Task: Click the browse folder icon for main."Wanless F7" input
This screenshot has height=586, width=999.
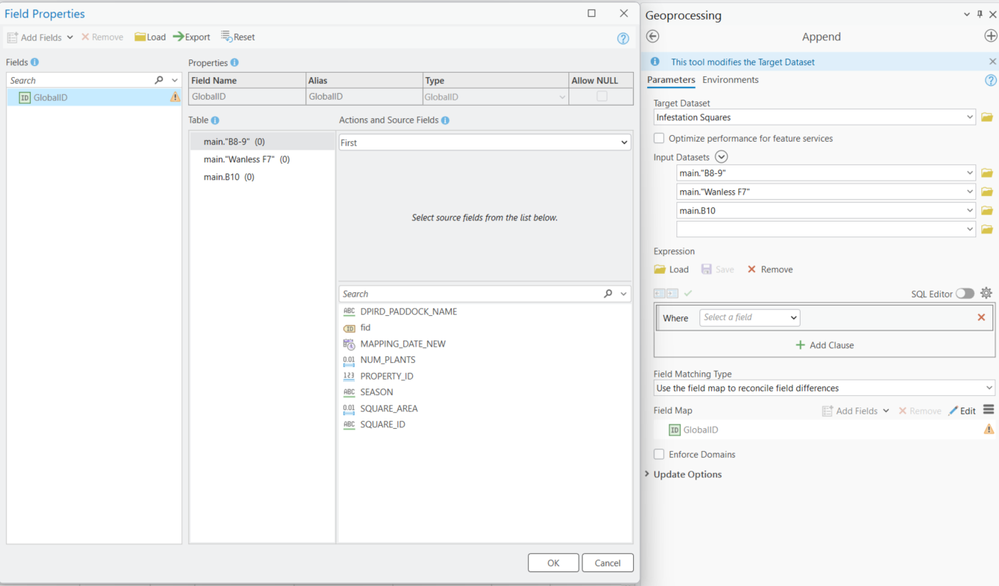Action: click(987, 192)
